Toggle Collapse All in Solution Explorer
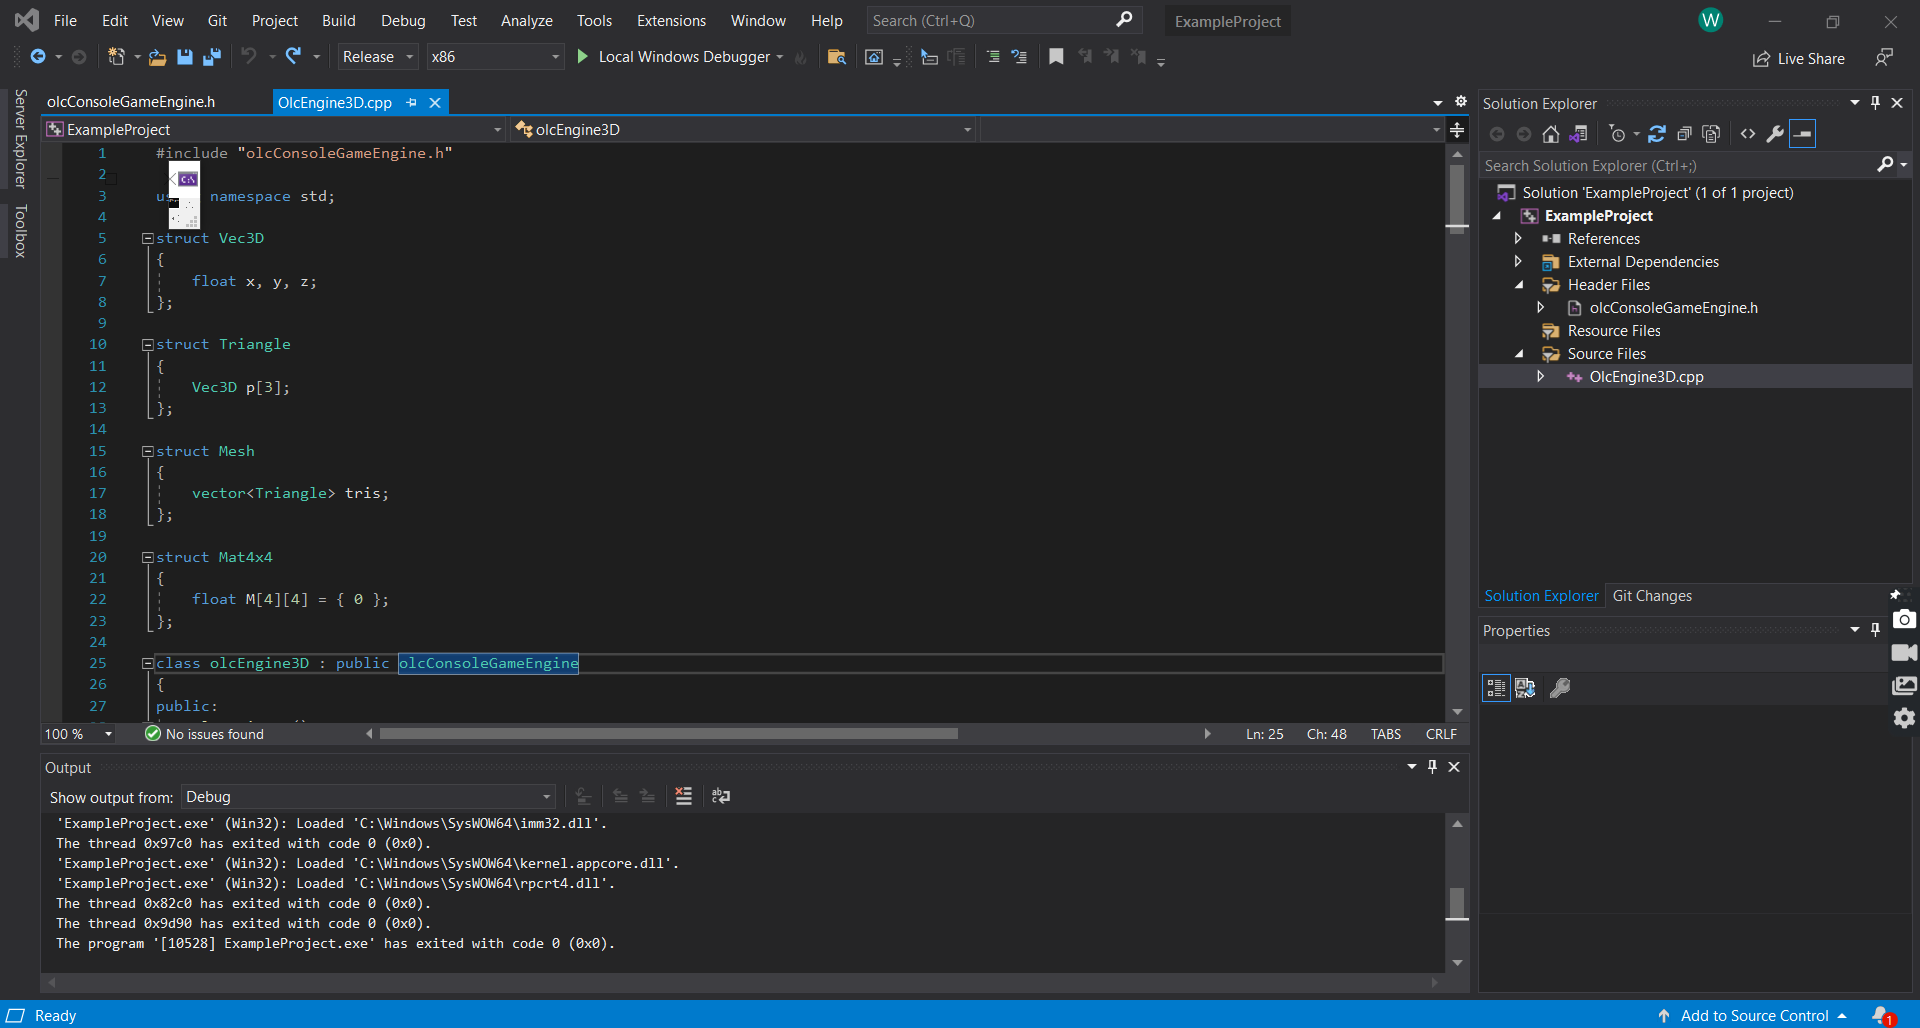 click(x=1684, y=133)
